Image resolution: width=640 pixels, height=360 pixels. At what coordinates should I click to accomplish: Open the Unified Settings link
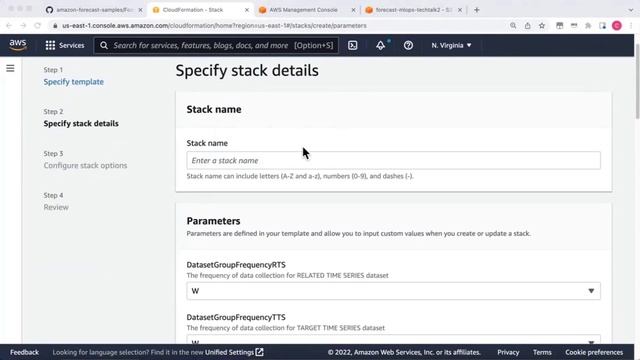(x=234, y=352)
